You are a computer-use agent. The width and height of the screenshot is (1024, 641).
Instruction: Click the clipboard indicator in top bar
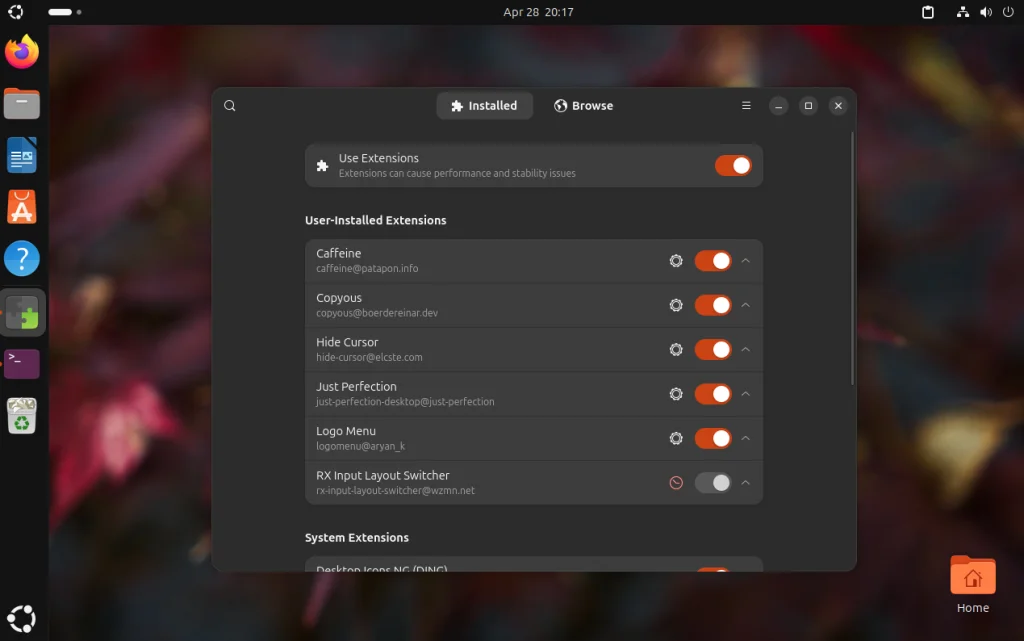pyautogui.click(x=927, y=12)
